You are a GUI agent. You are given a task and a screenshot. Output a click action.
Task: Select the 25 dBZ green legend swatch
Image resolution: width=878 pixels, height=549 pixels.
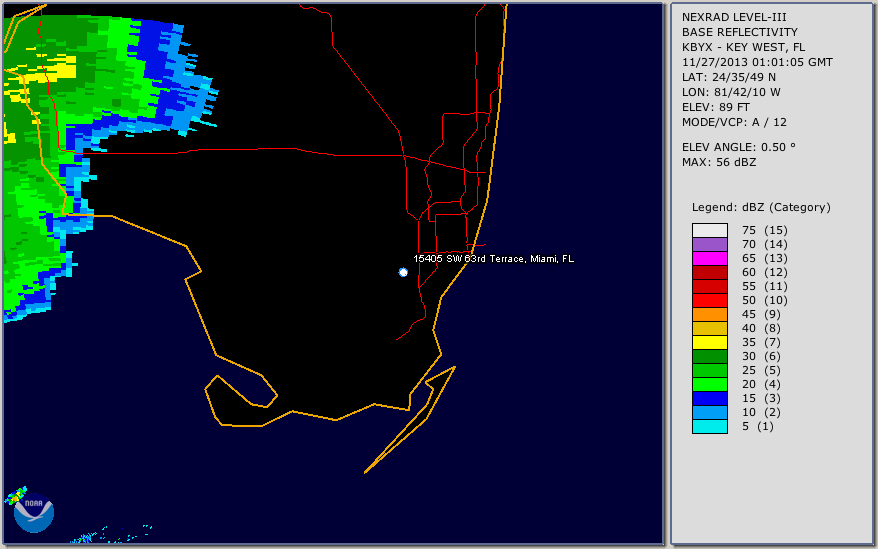point(709,370)
